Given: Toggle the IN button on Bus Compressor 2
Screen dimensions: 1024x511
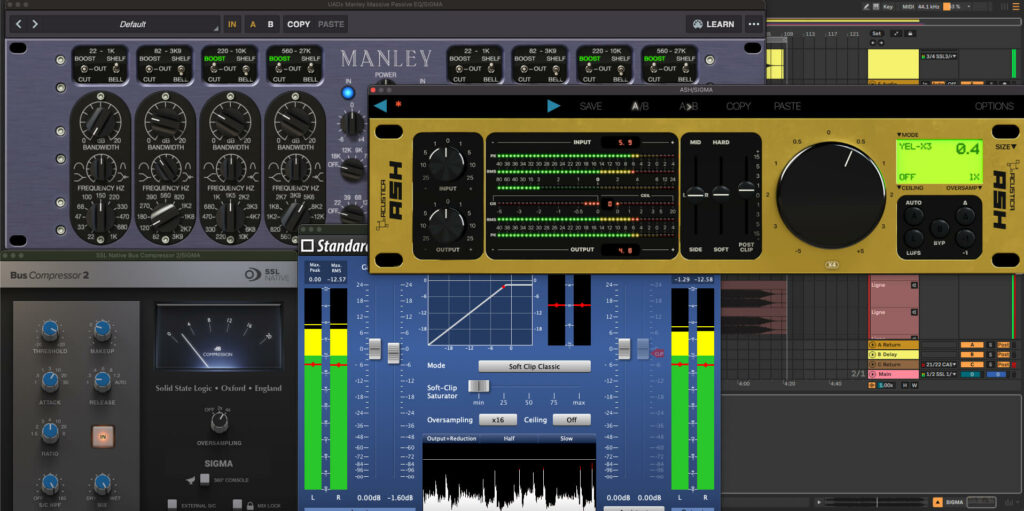Looking at the screenshot, I should coord(103,435).
